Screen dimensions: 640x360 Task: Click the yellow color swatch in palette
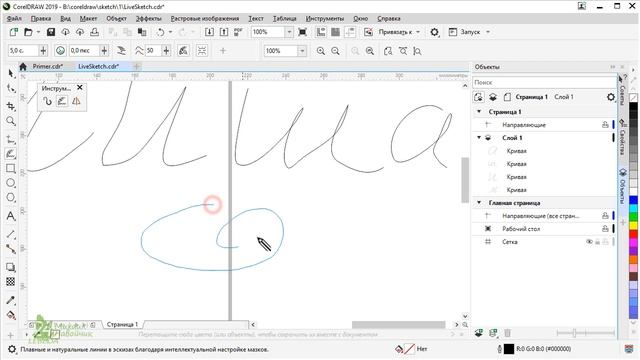[x=633, y=225]
